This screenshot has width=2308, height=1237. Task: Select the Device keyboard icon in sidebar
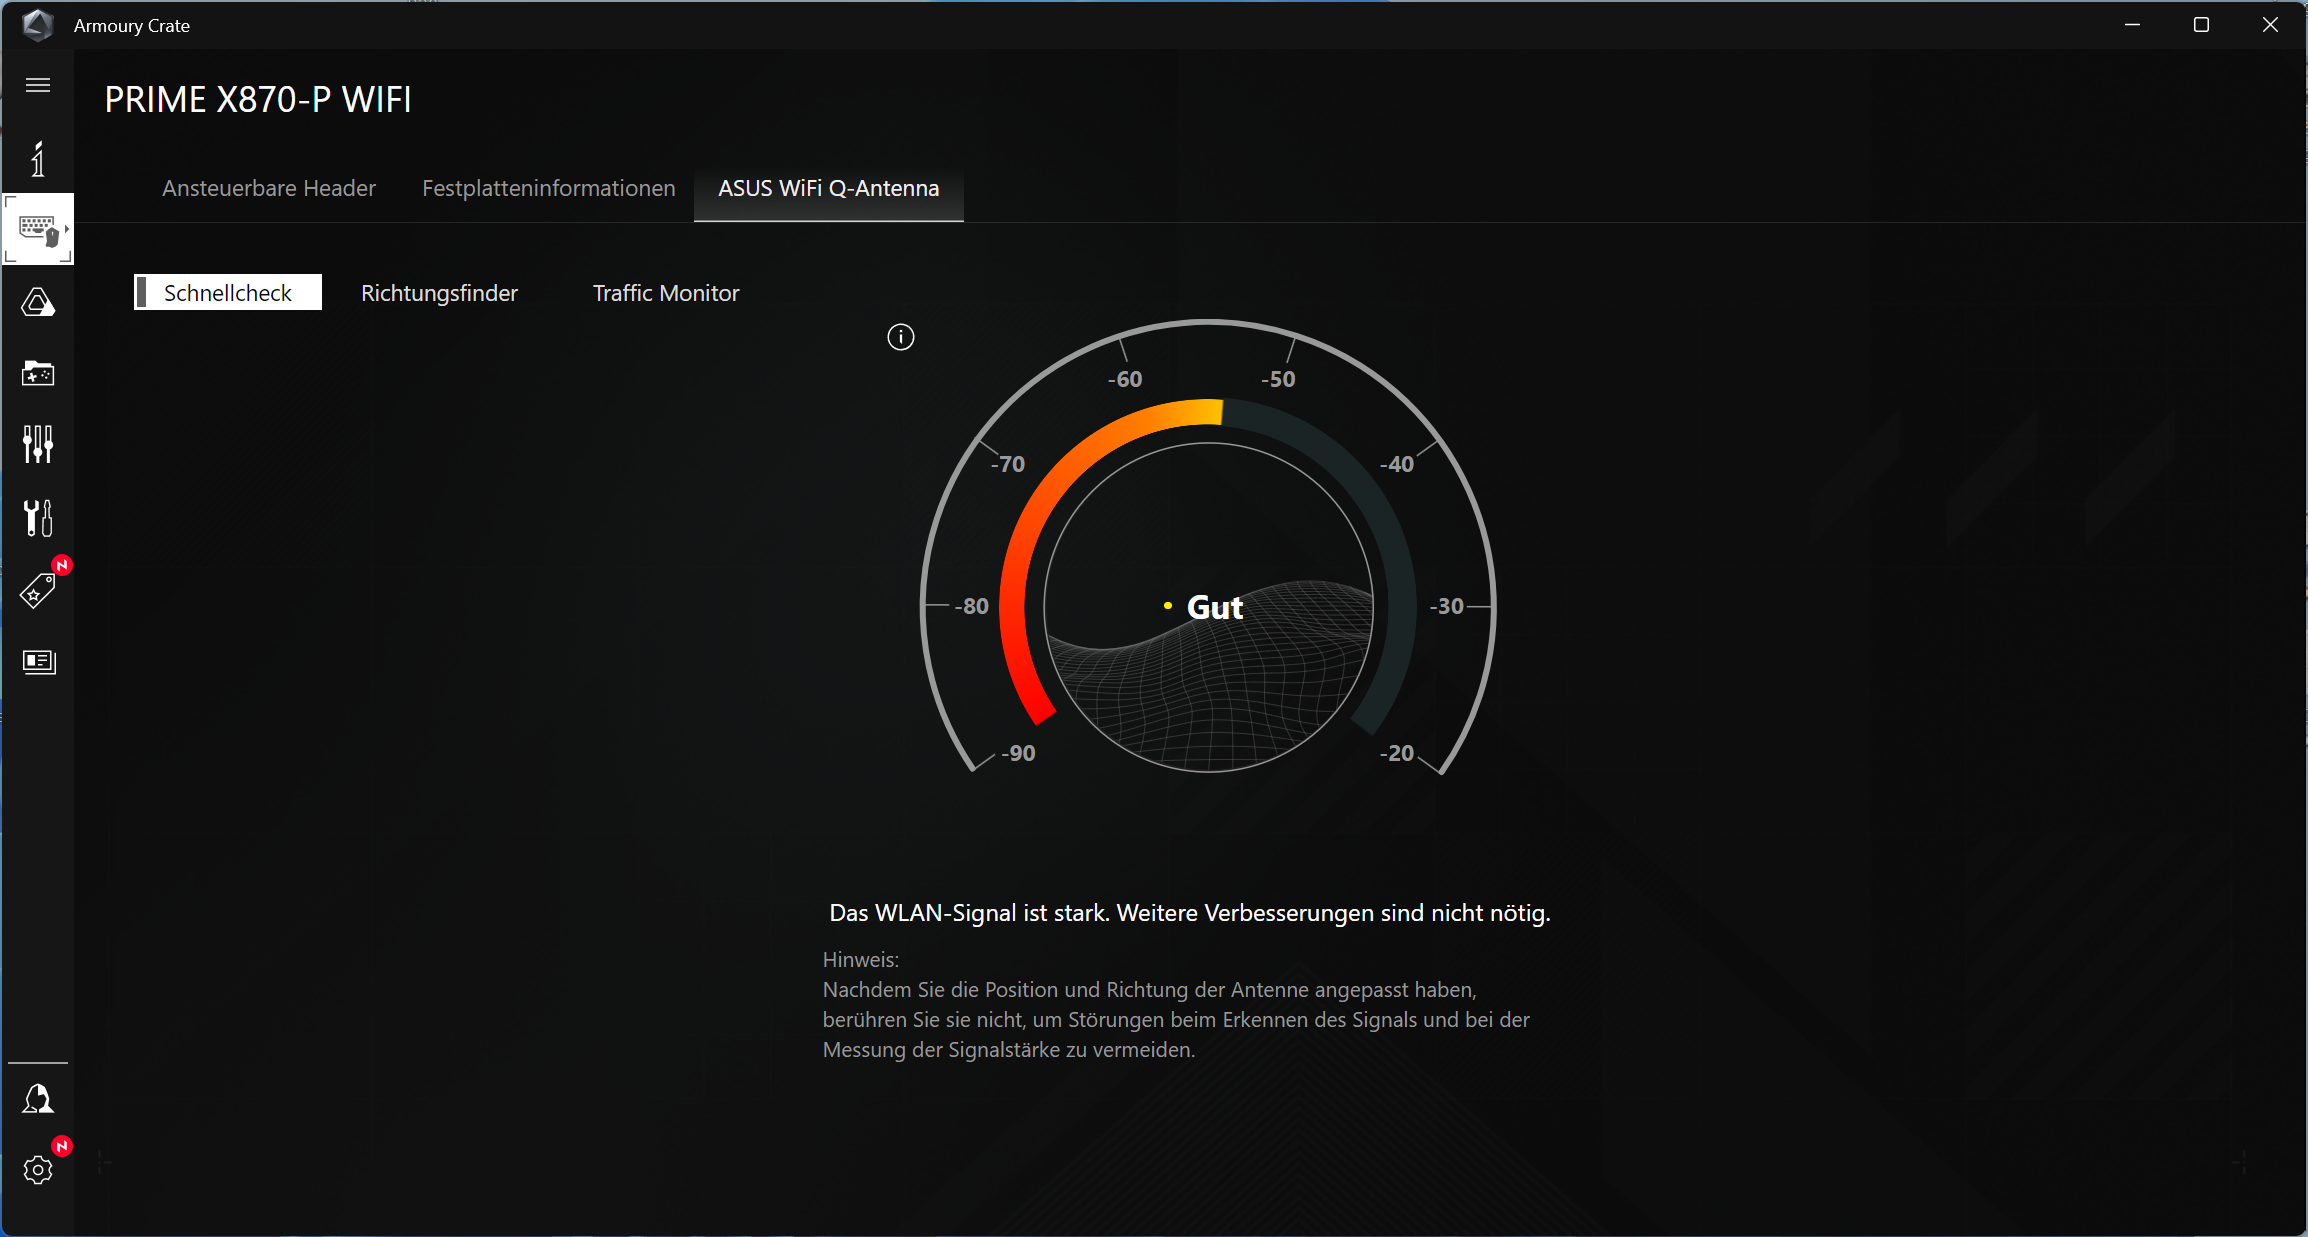tap(38, 229)
